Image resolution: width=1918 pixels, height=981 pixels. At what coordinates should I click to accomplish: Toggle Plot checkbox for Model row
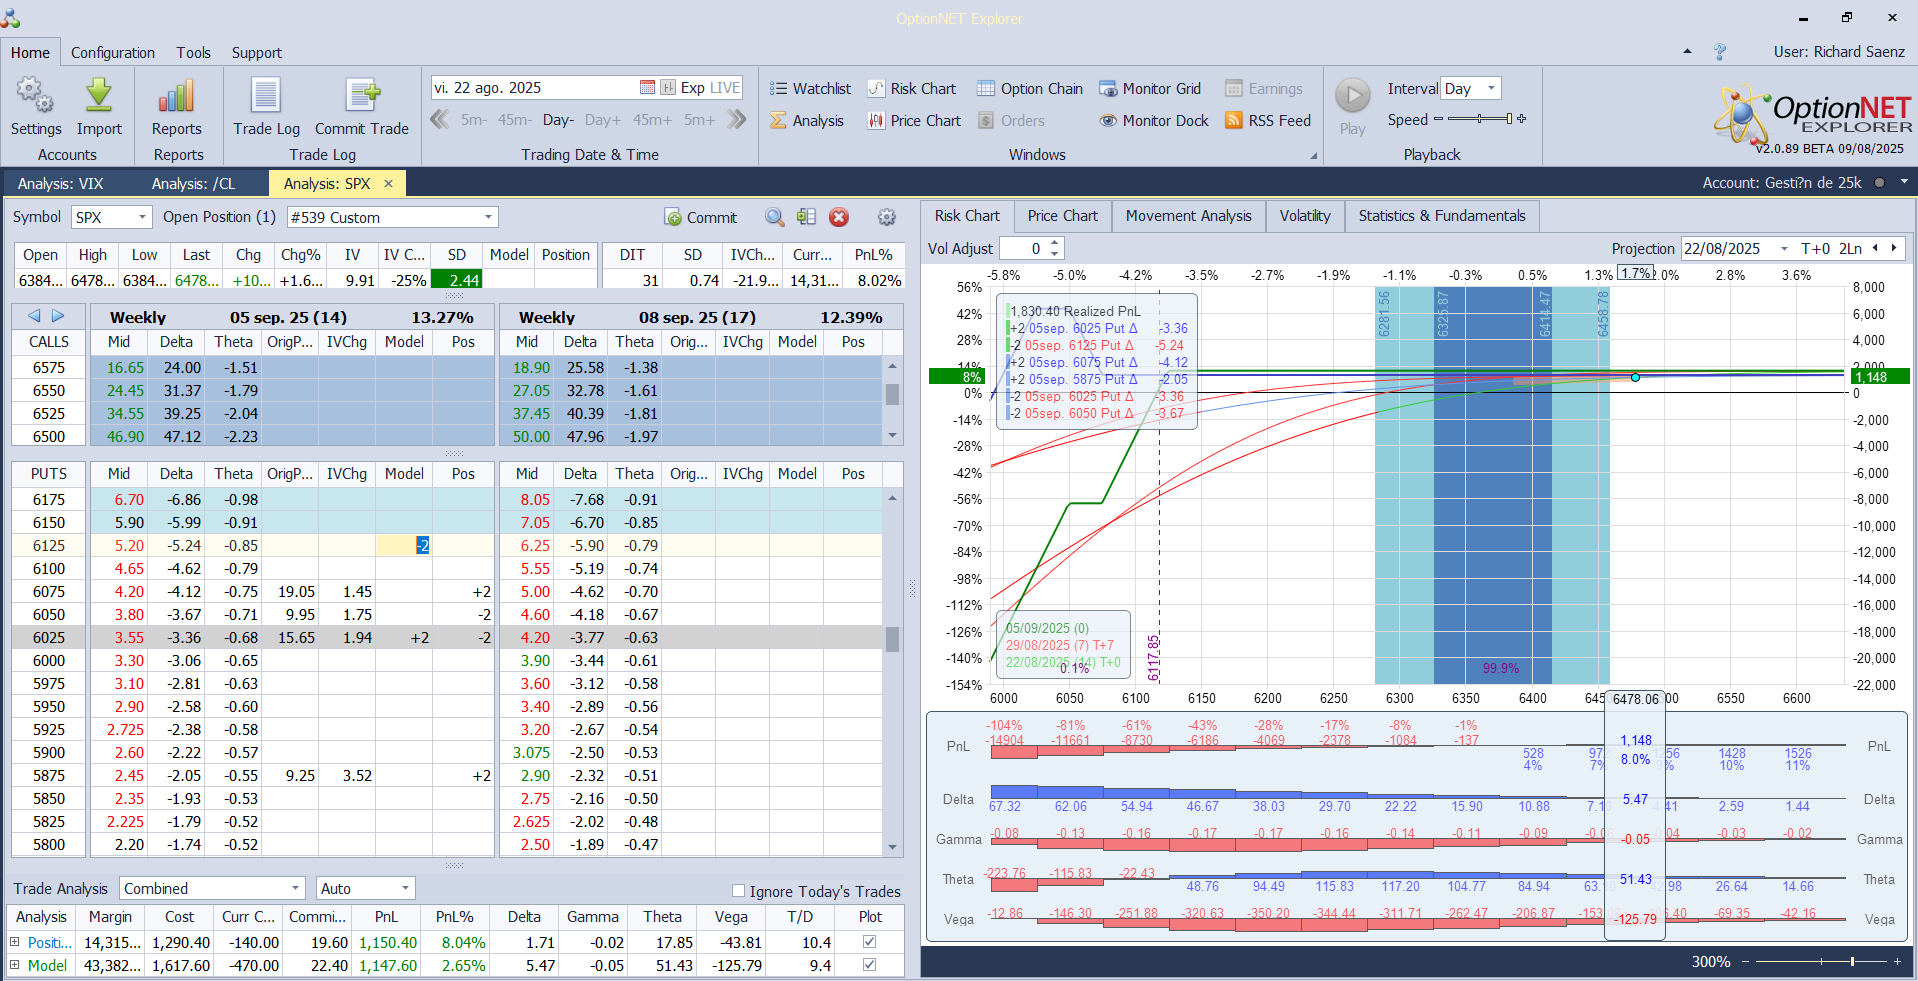tap(869, 965)
